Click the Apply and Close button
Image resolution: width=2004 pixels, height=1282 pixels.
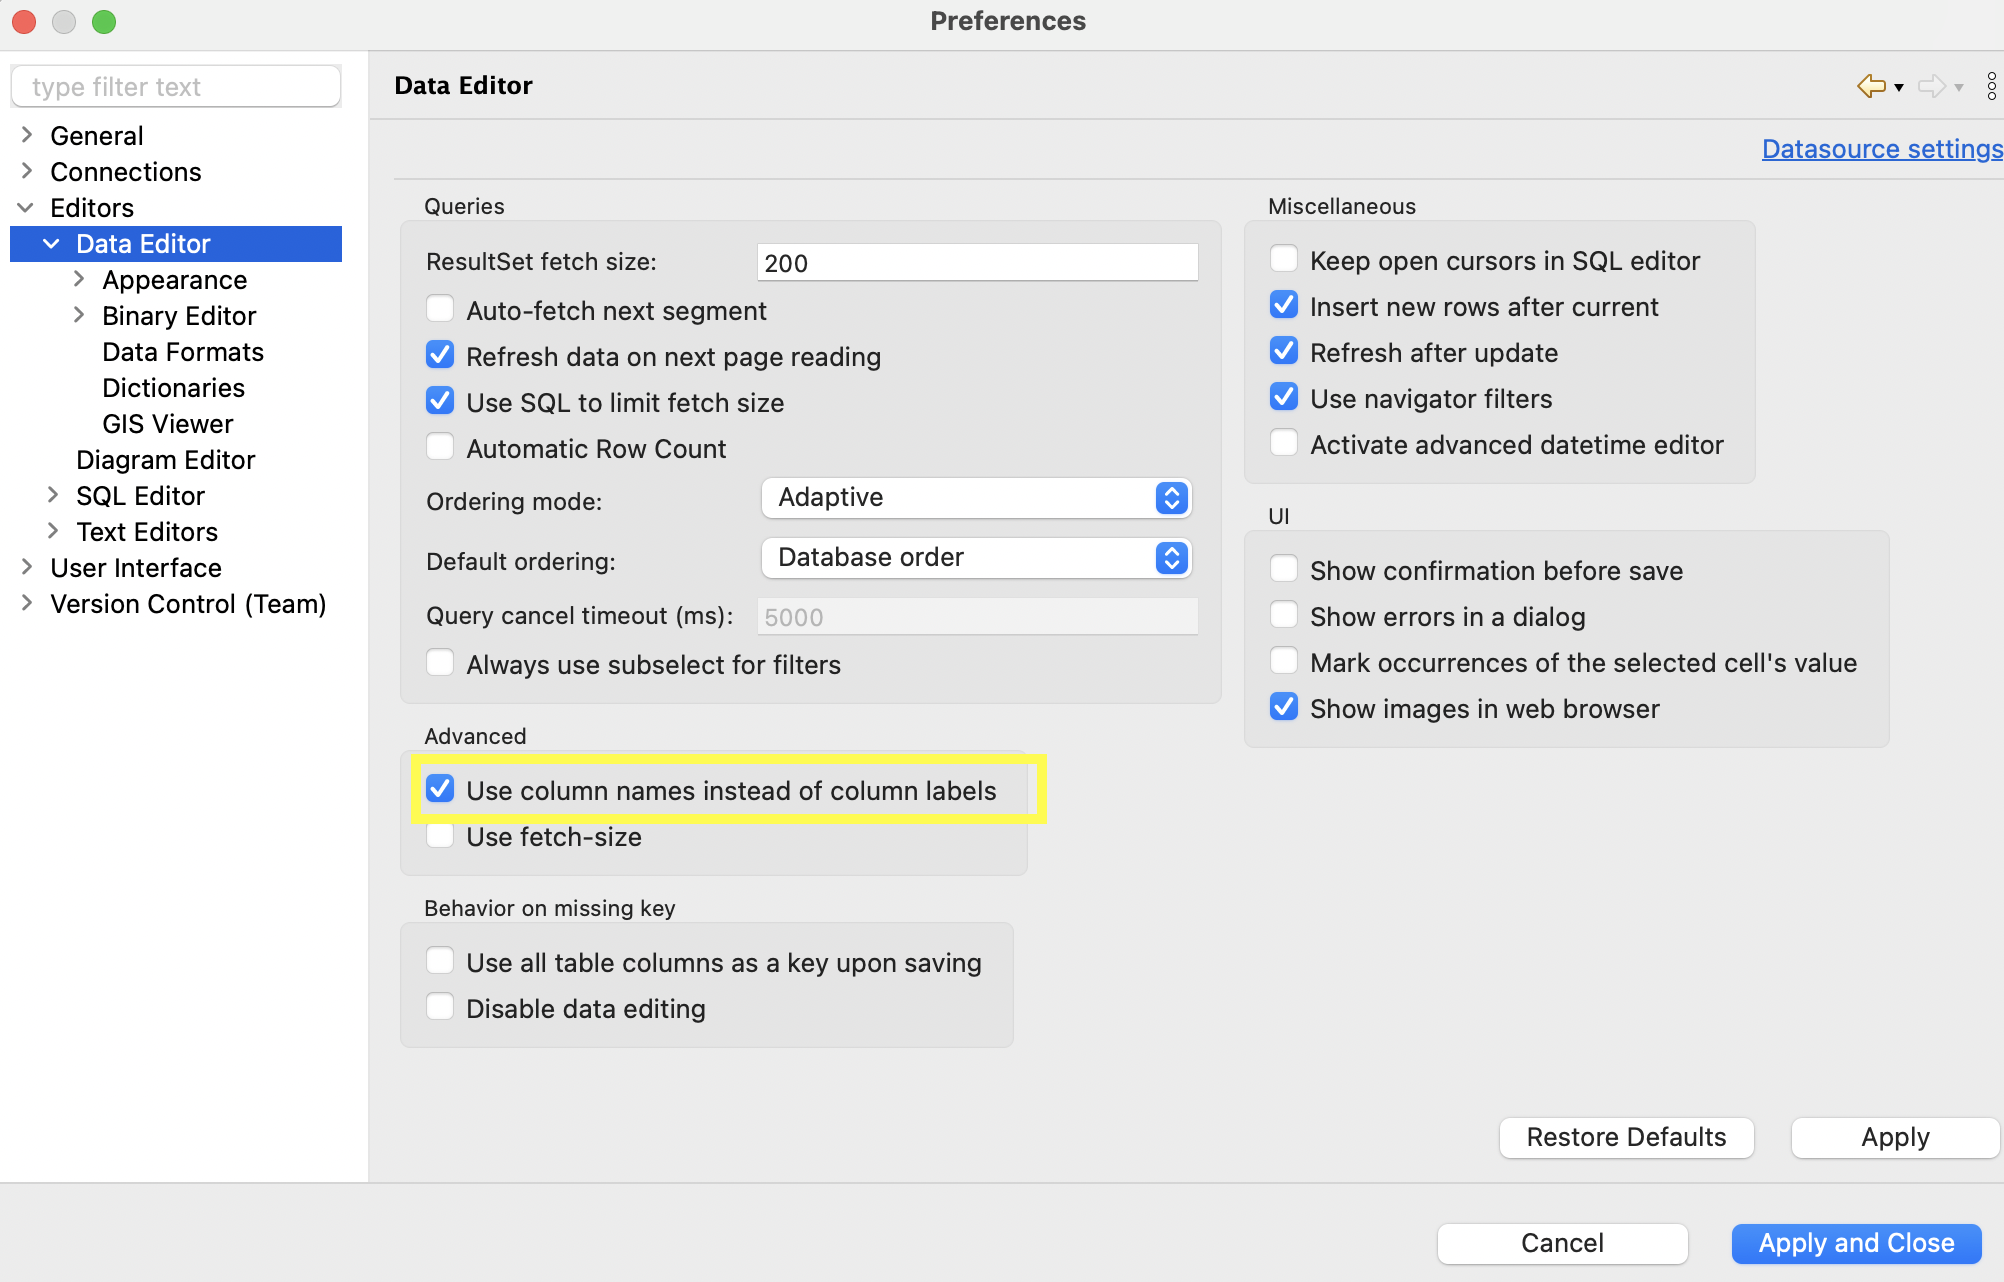click(1856, 1243)
